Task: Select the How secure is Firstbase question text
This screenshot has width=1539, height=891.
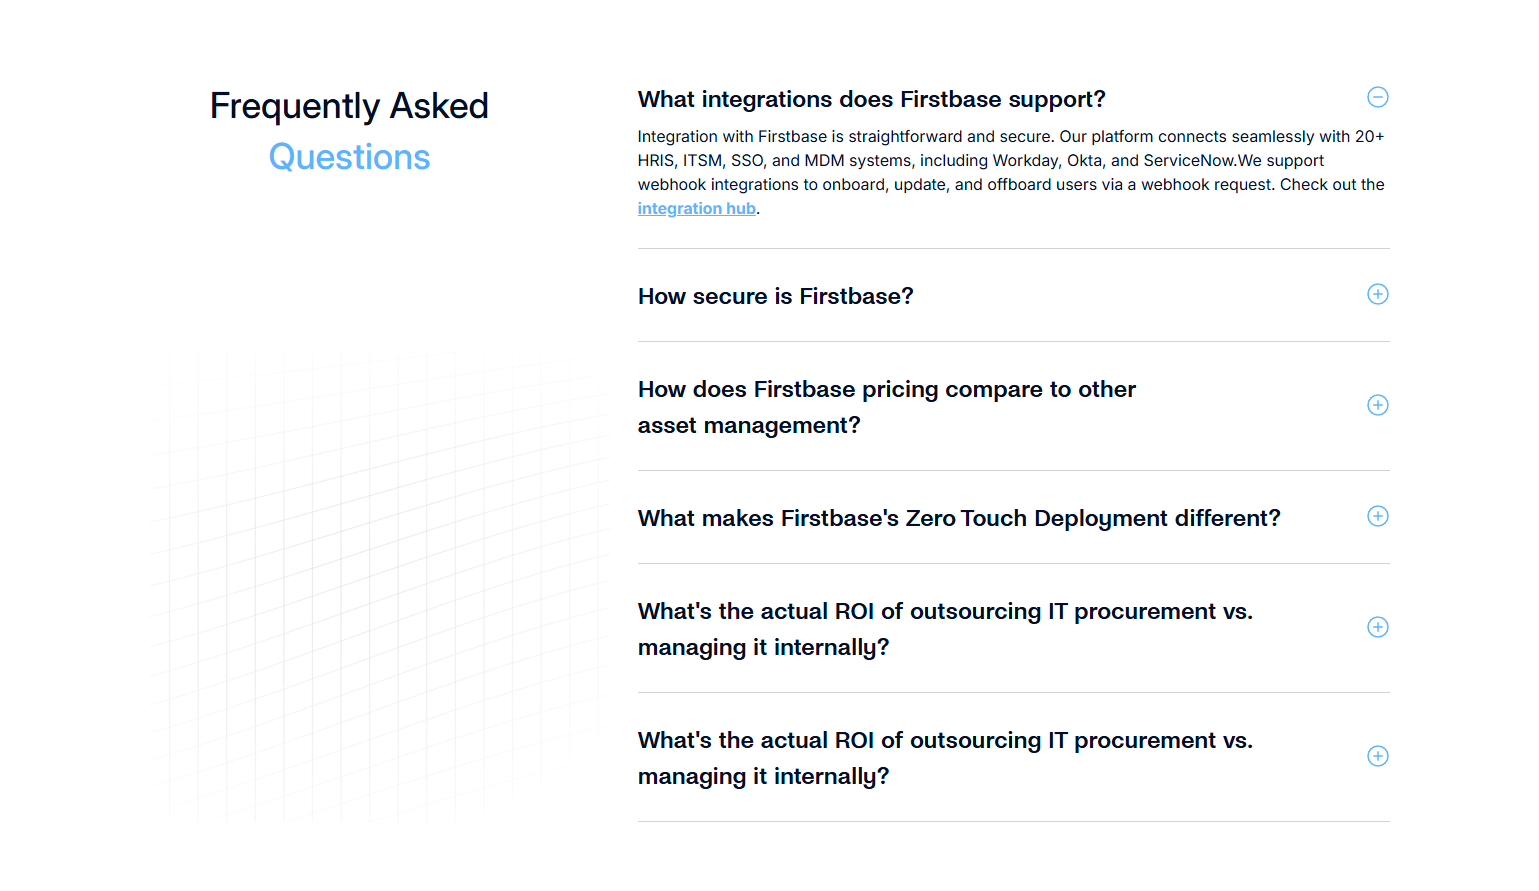Action: [x=775, y=296]
